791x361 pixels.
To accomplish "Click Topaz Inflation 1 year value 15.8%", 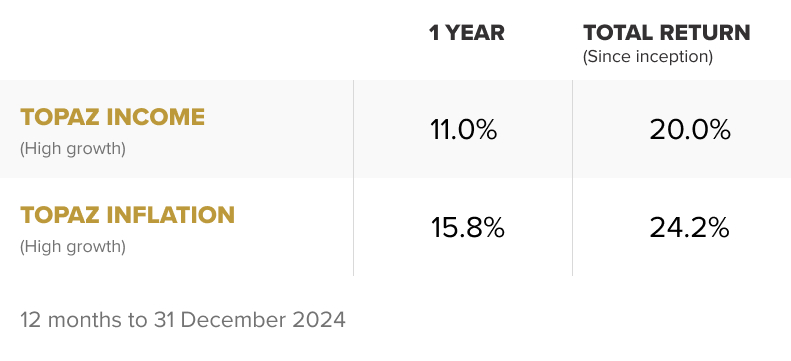I will pos(468,227).
